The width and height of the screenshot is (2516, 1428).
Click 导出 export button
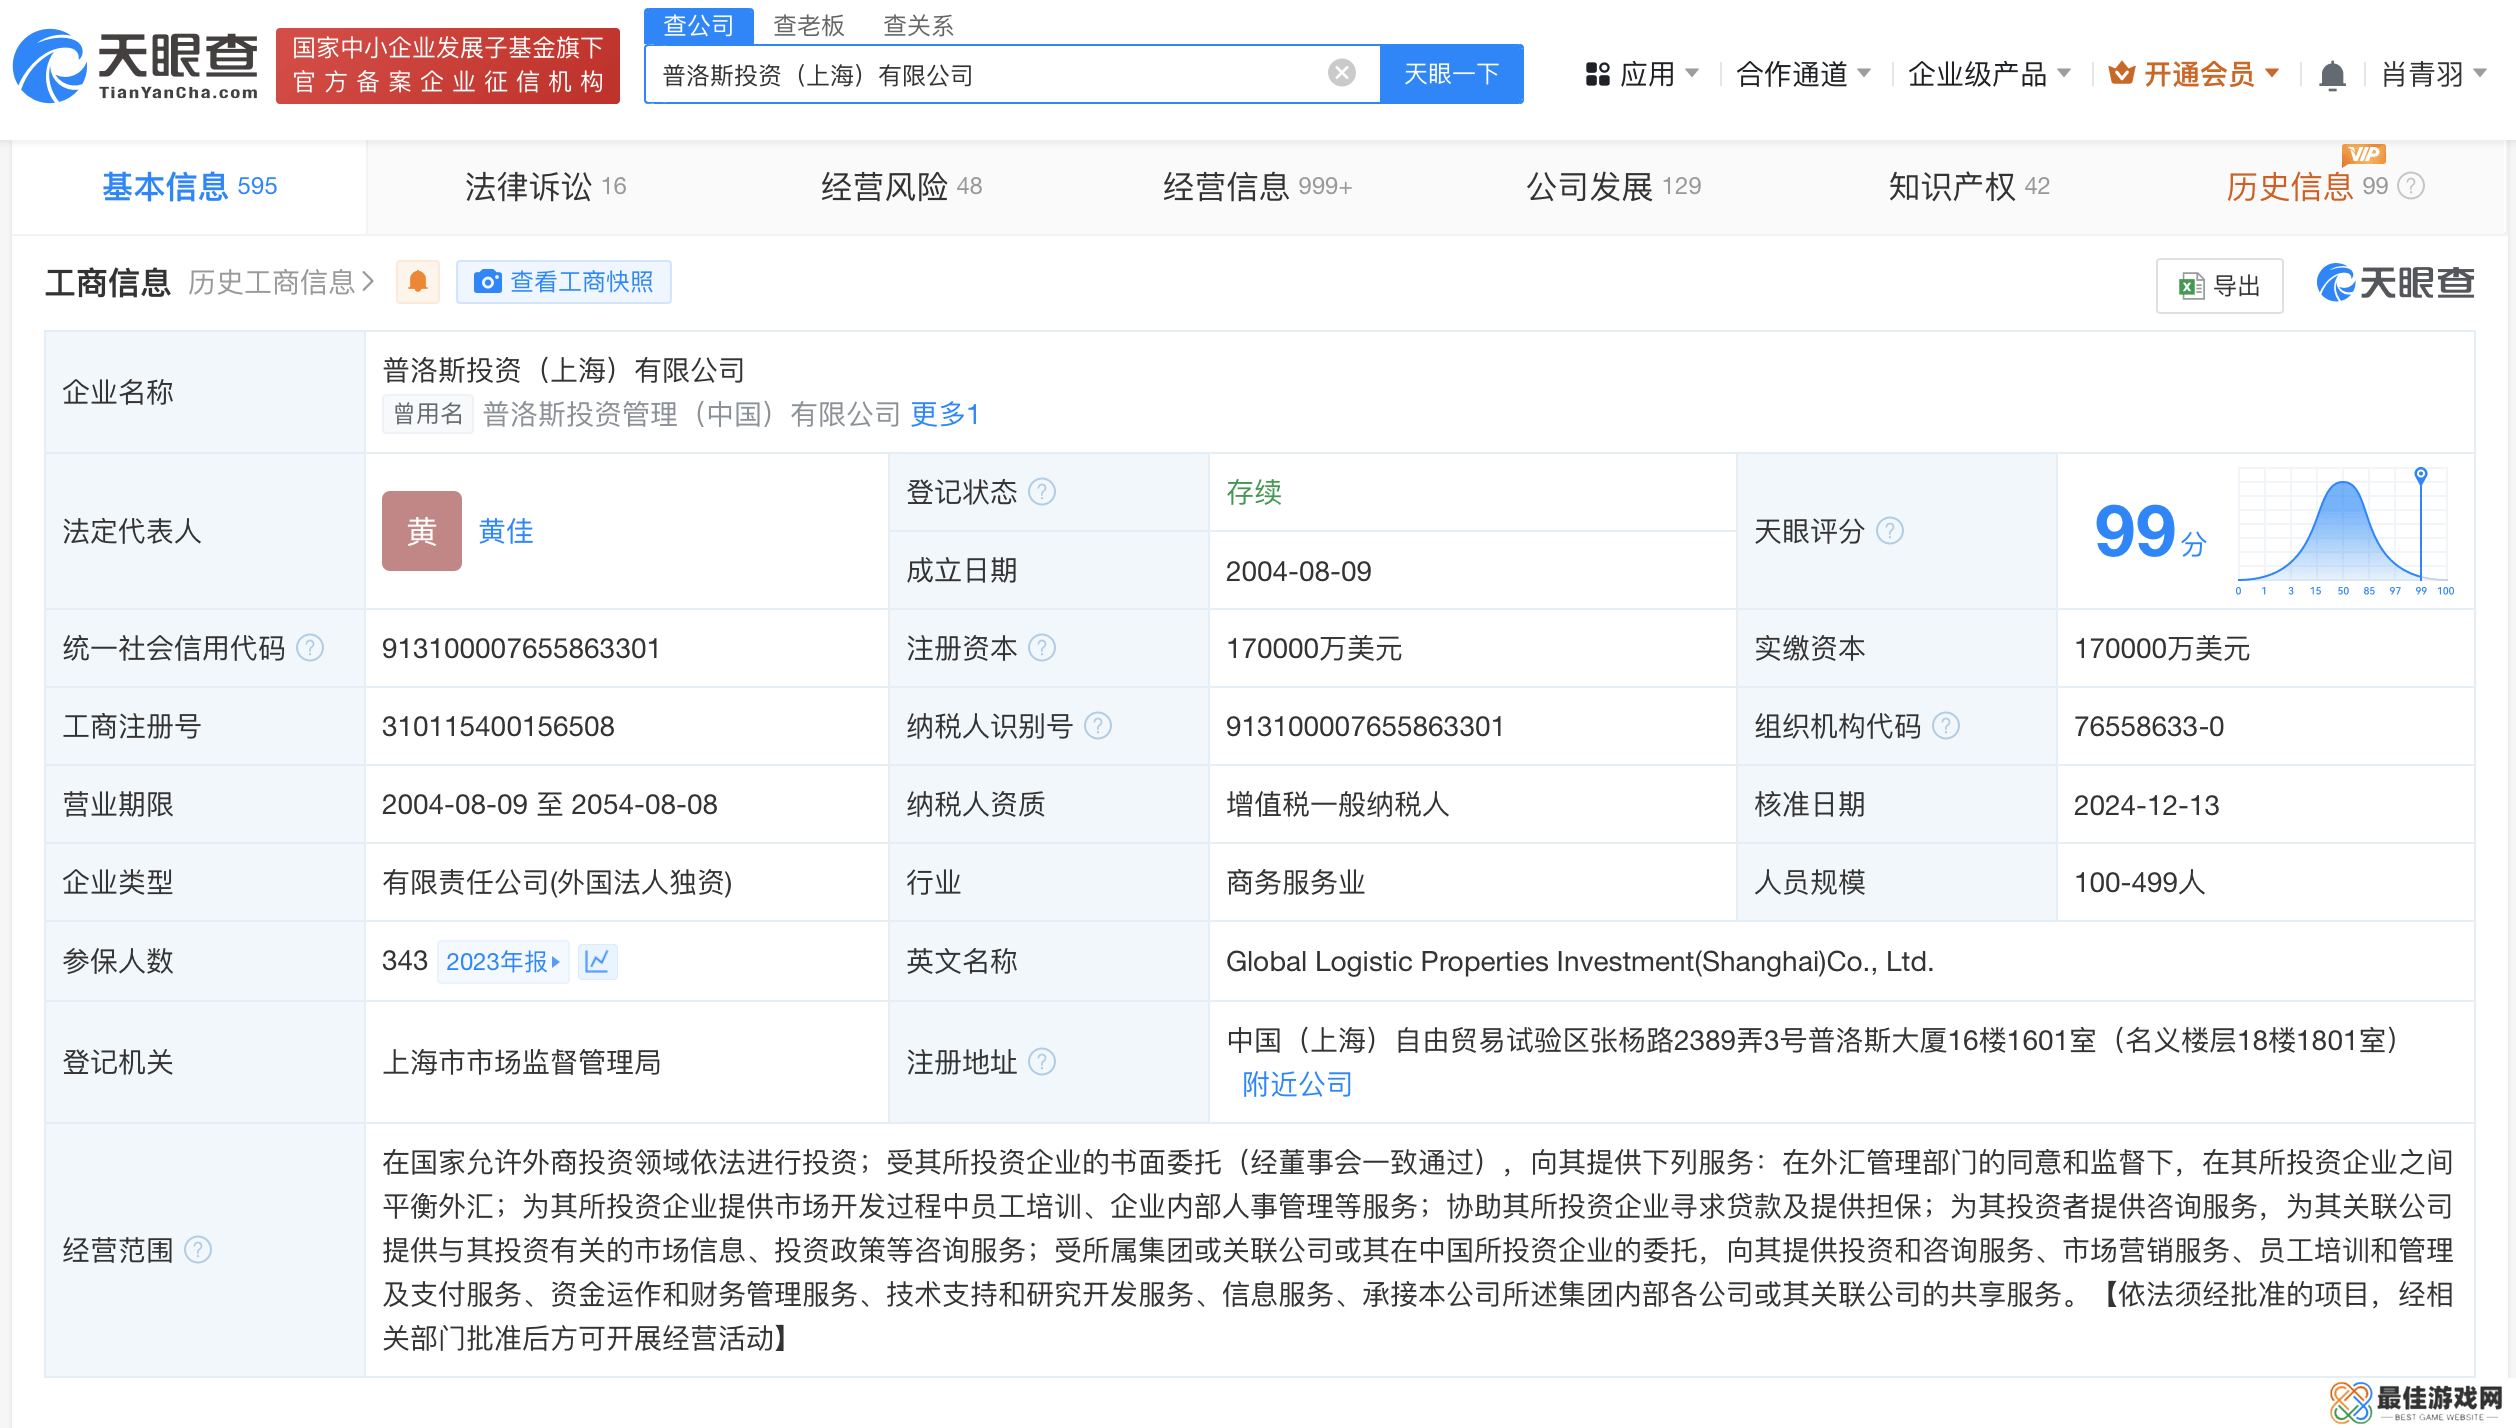[x=2219, y=286]
